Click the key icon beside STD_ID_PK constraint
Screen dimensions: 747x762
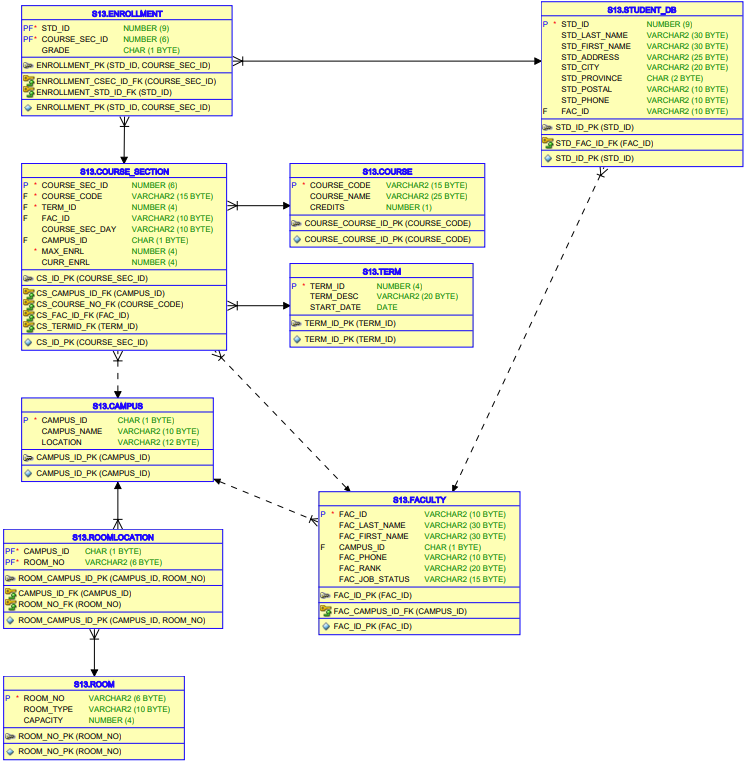pos(547,127)
